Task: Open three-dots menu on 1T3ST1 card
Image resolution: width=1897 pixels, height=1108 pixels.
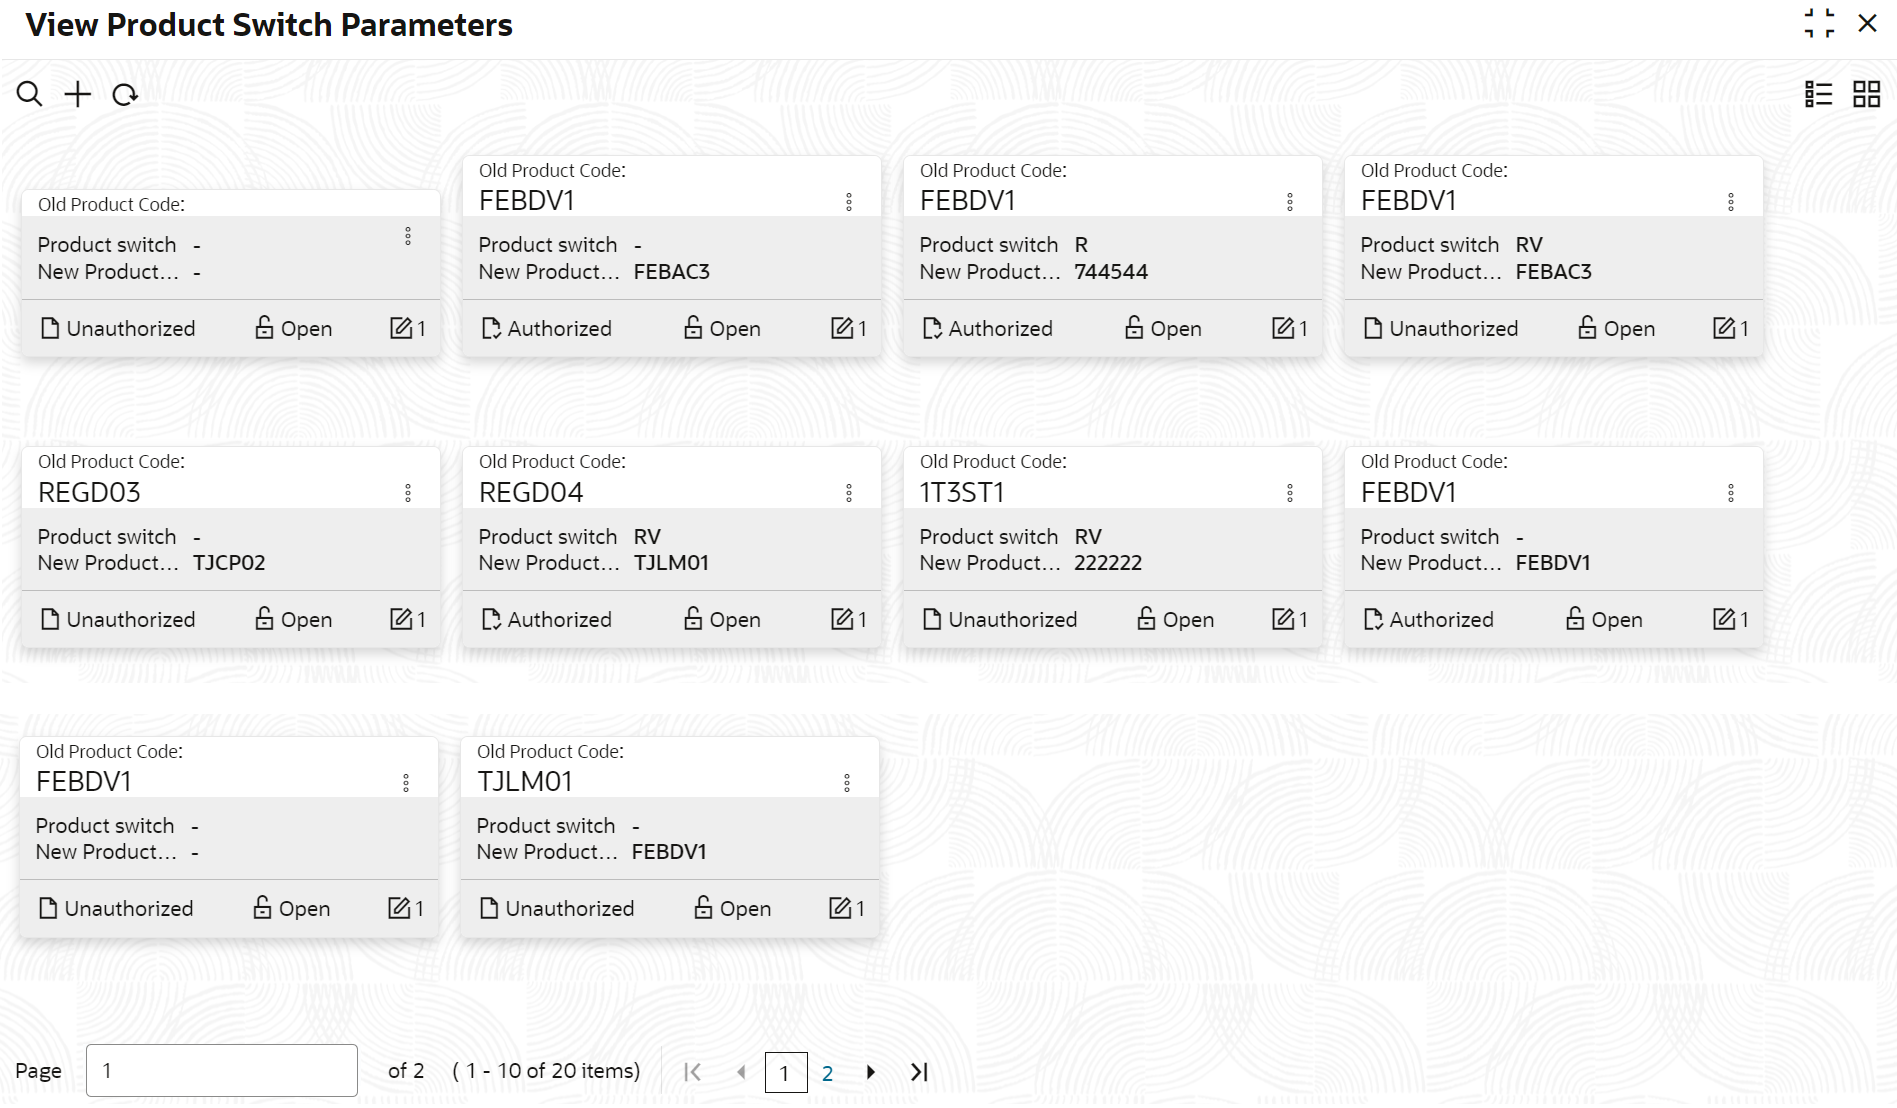Action: point(1290,493)
